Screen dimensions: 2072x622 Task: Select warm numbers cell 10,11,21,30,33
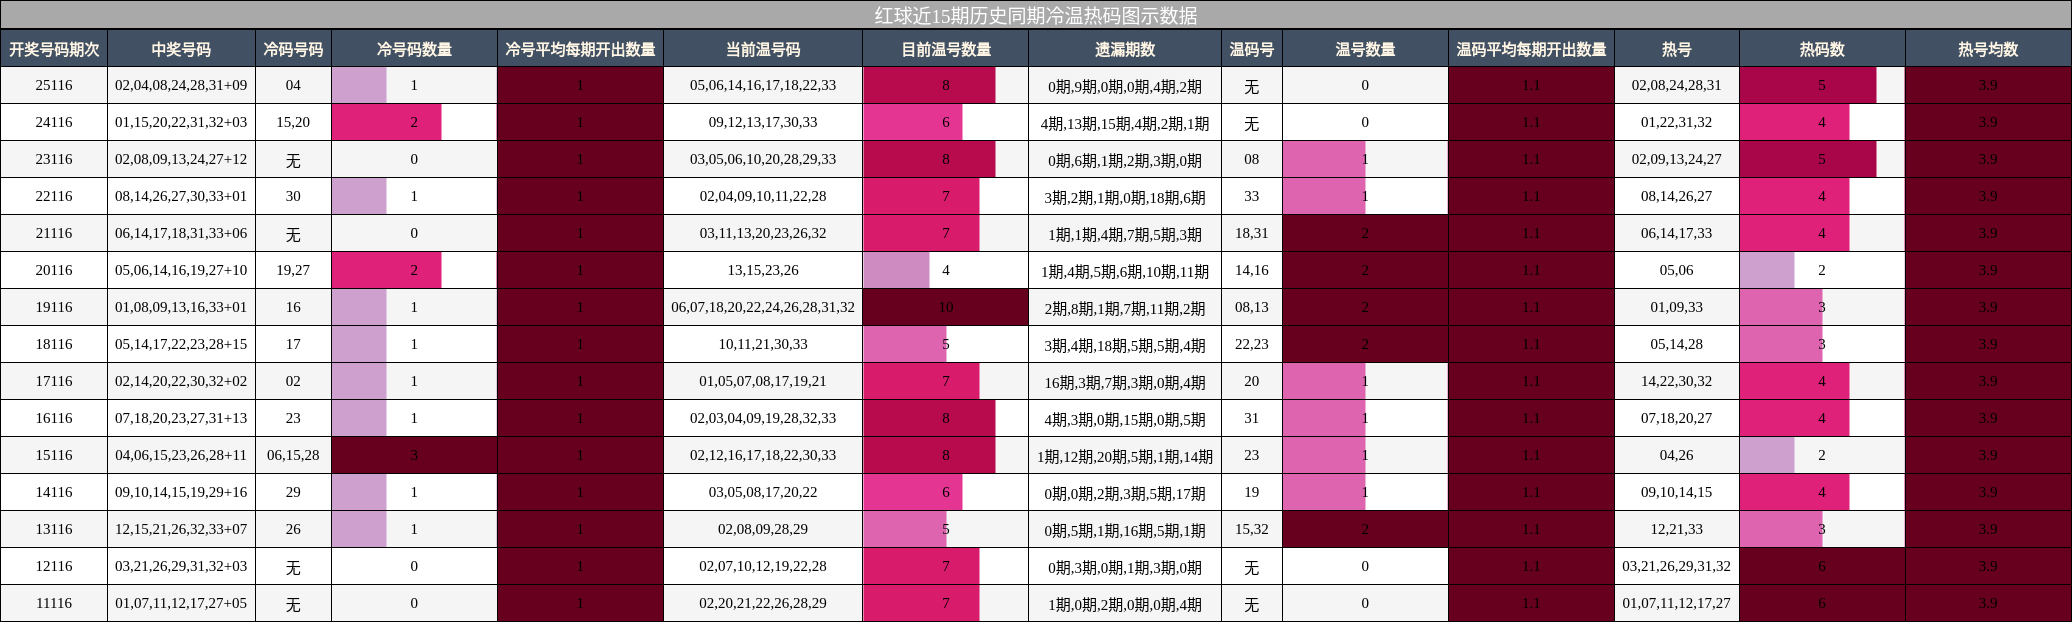(x=763, y=344)
